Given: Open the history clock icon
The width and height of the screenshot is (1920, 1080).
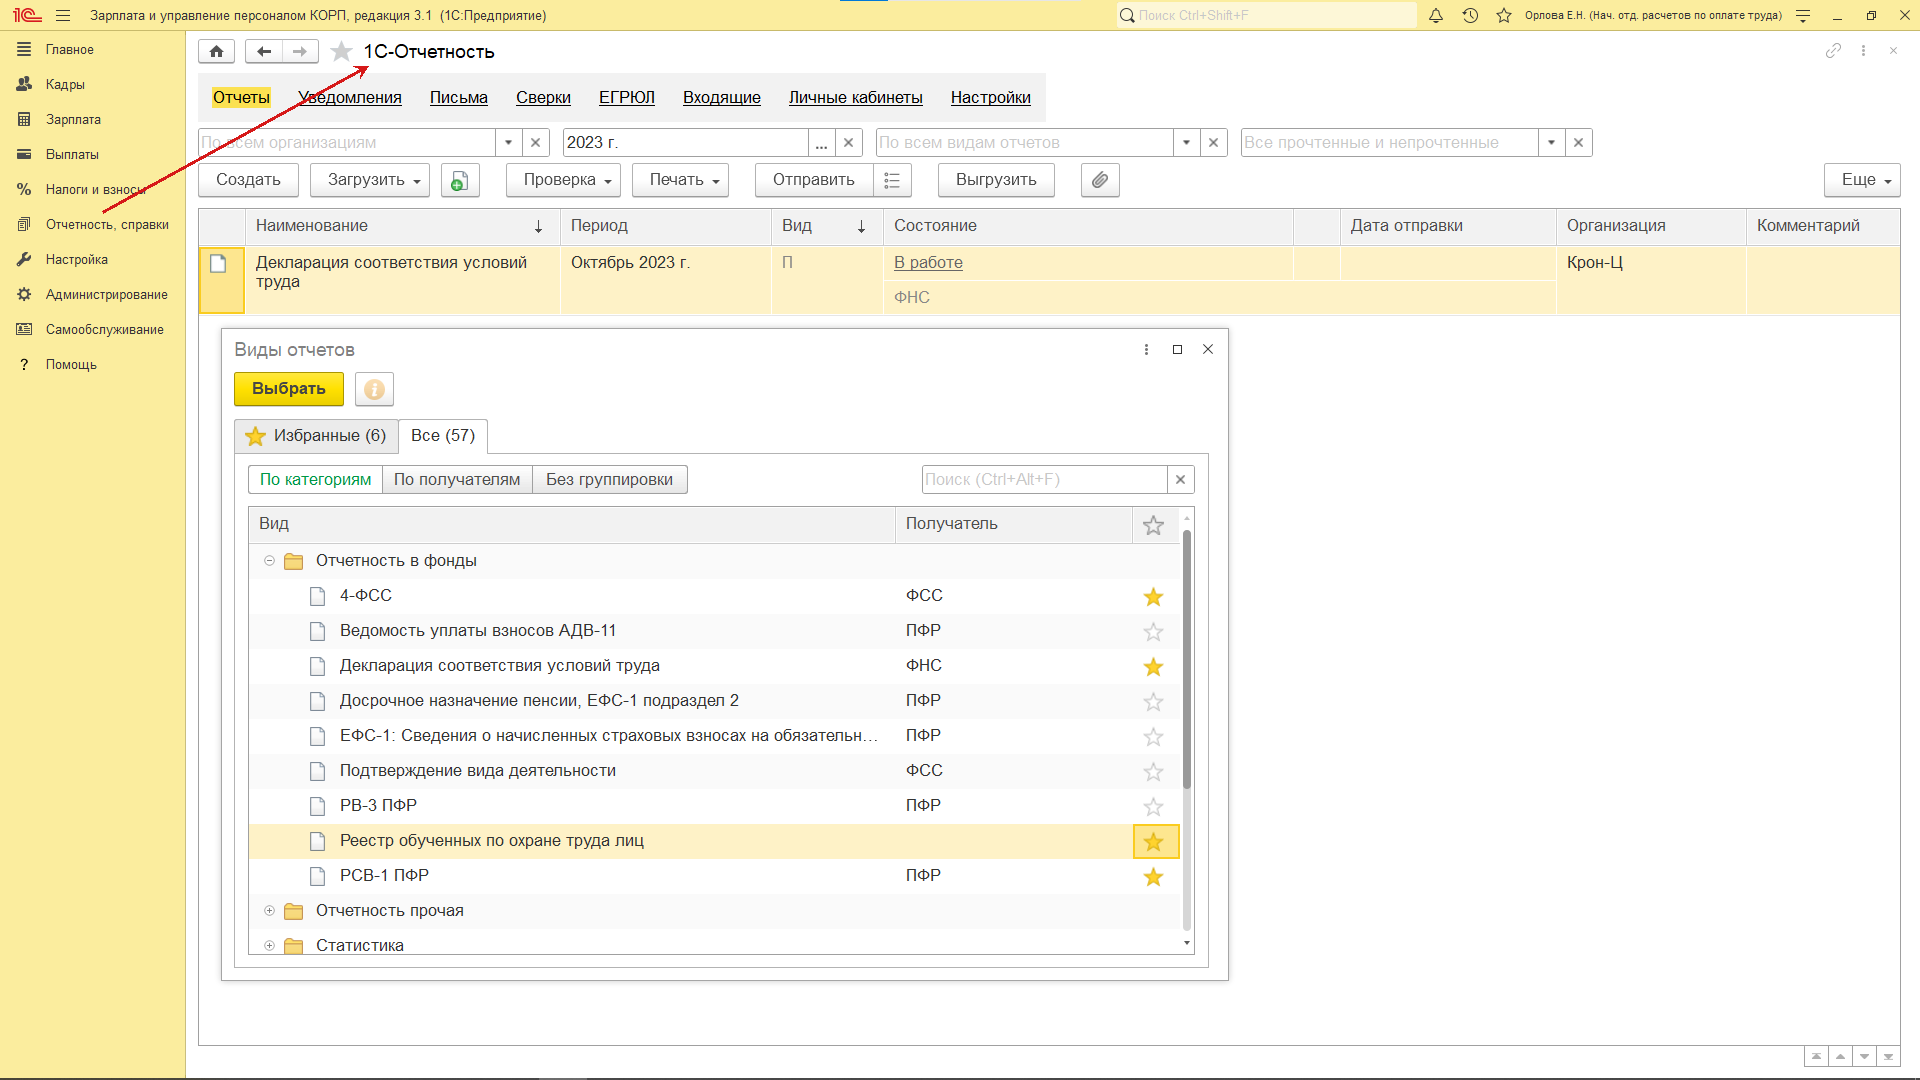Looking at the screenshot, I should click(1470, 15).
